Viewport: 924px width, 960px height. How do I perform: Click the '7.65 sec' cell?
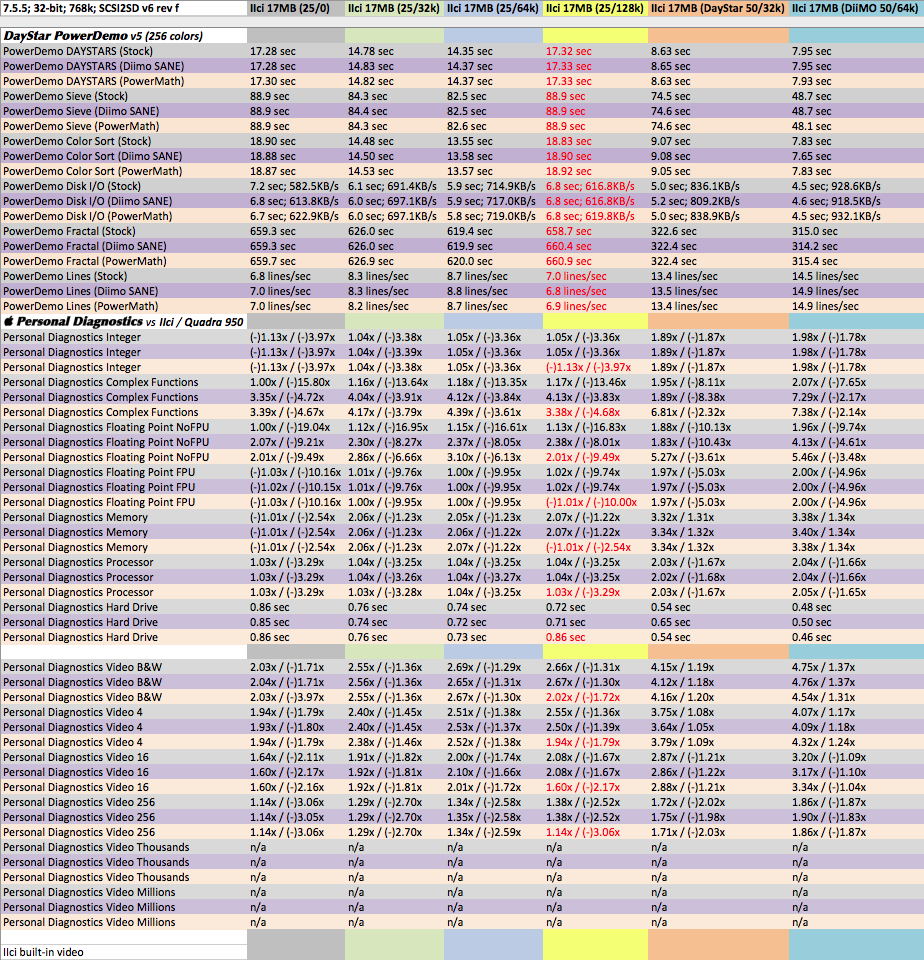pos(811,156)
